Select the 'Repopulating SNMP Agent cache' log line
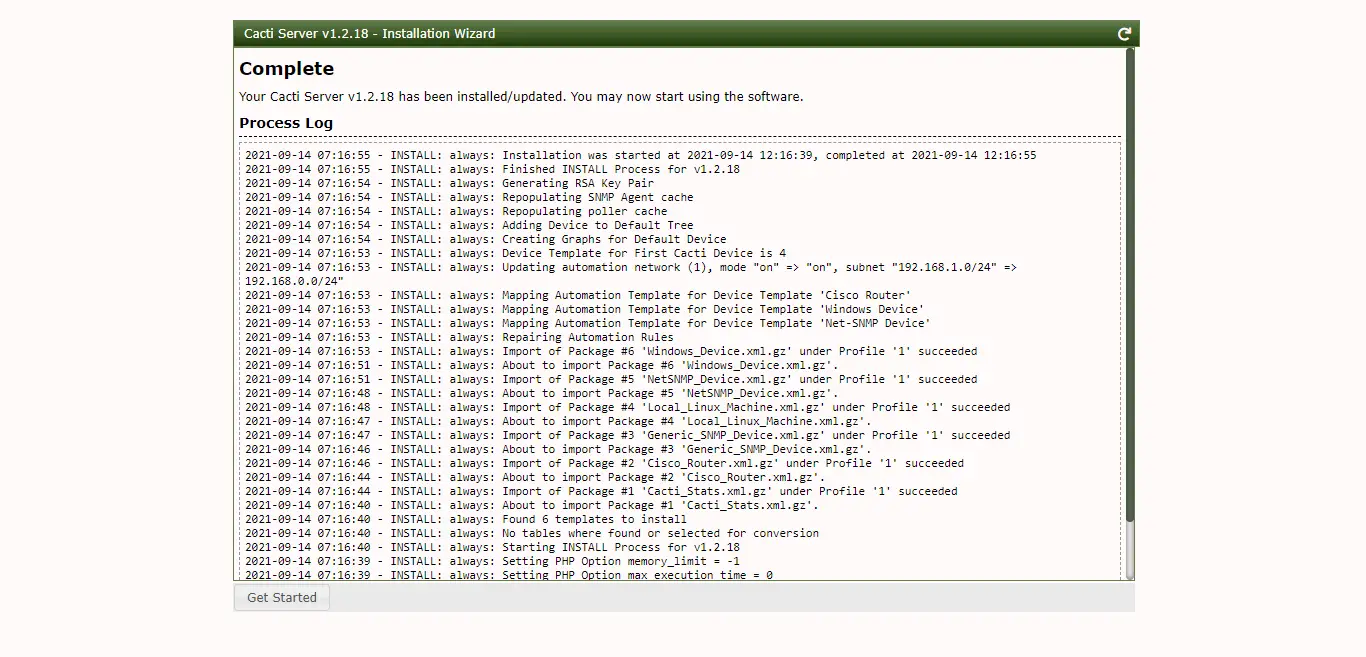This screenshot has width=1366, height=657. pos(469,197)
